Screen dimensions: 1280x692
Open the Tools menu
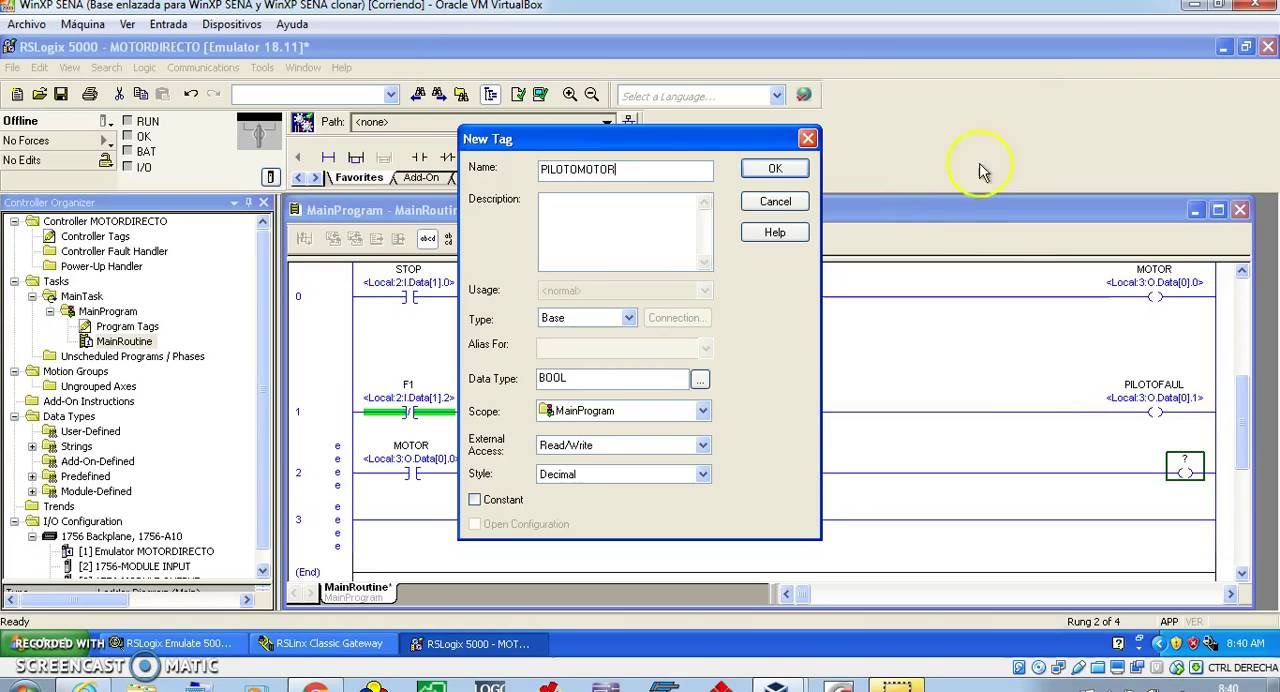tap(262, 68)
